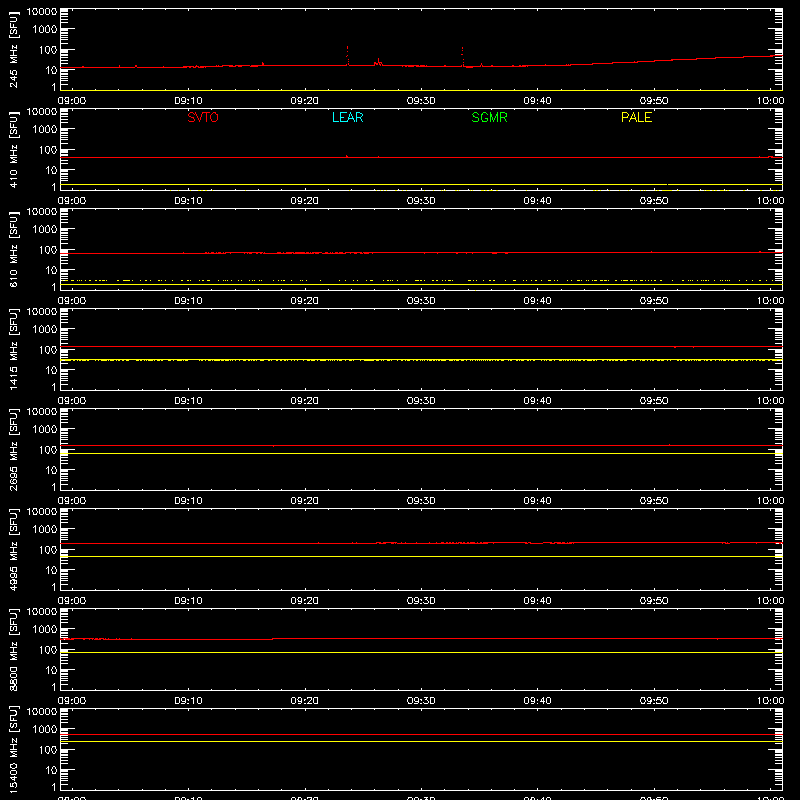This screenshot has width=800, height=800.
Task: Select the 245 MHz [SFU] axis title
Action: click(x=13, y=49)
